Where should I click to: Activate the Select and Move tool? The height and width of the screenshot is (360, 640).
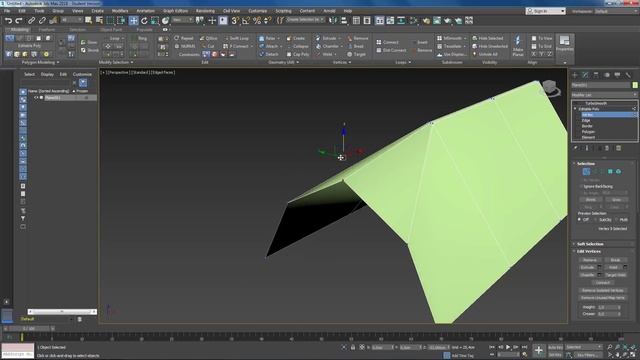tap(133, 20)
